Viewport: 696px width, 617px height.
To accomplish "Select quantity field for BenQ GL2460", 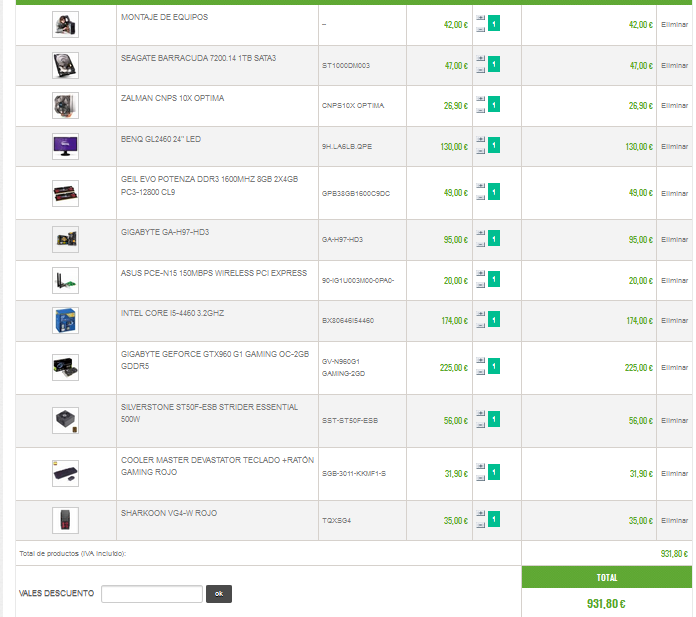I will point(494,145).
